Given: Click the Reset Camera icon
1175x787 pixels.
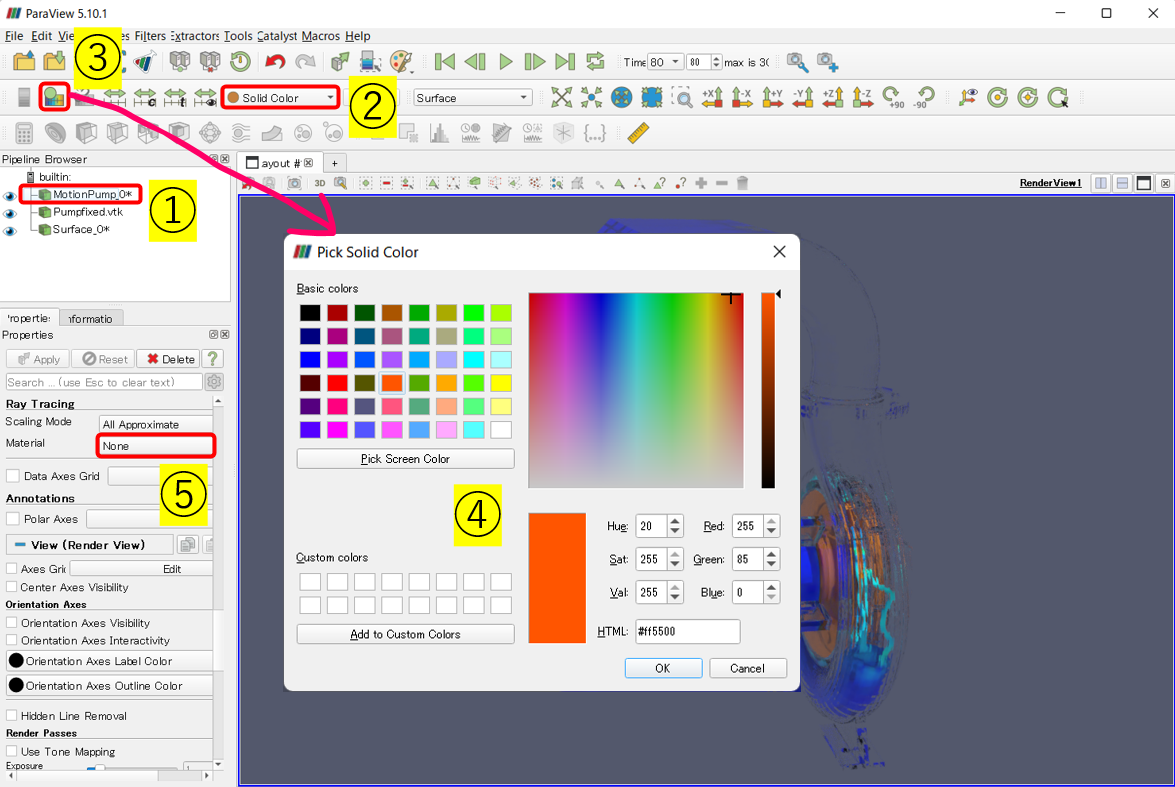Looking at the screenshot, I should tap(562, 97).
